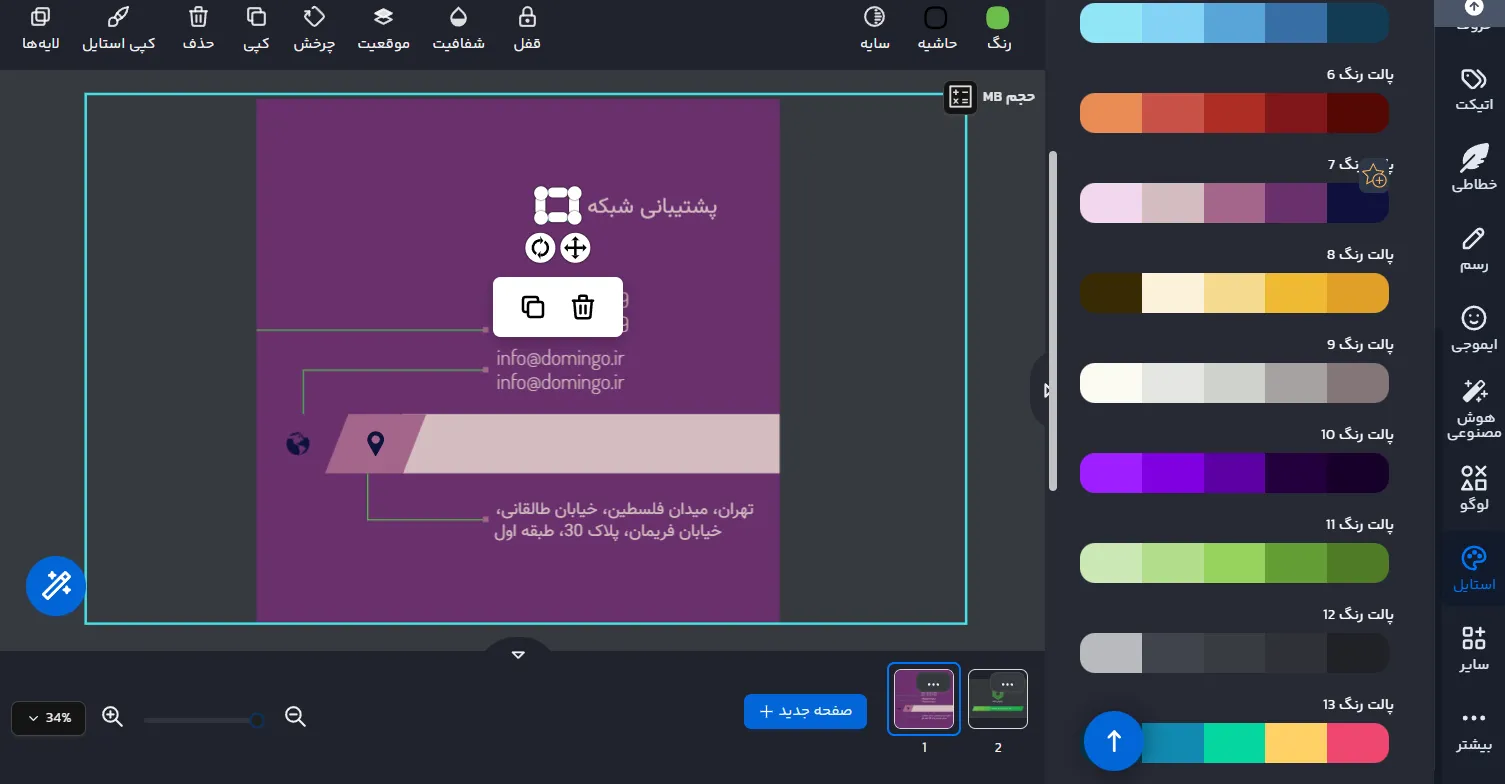Select page 1 thumbnail
1505x784 pixels.
pyautogui.click(x=924, y=700)
